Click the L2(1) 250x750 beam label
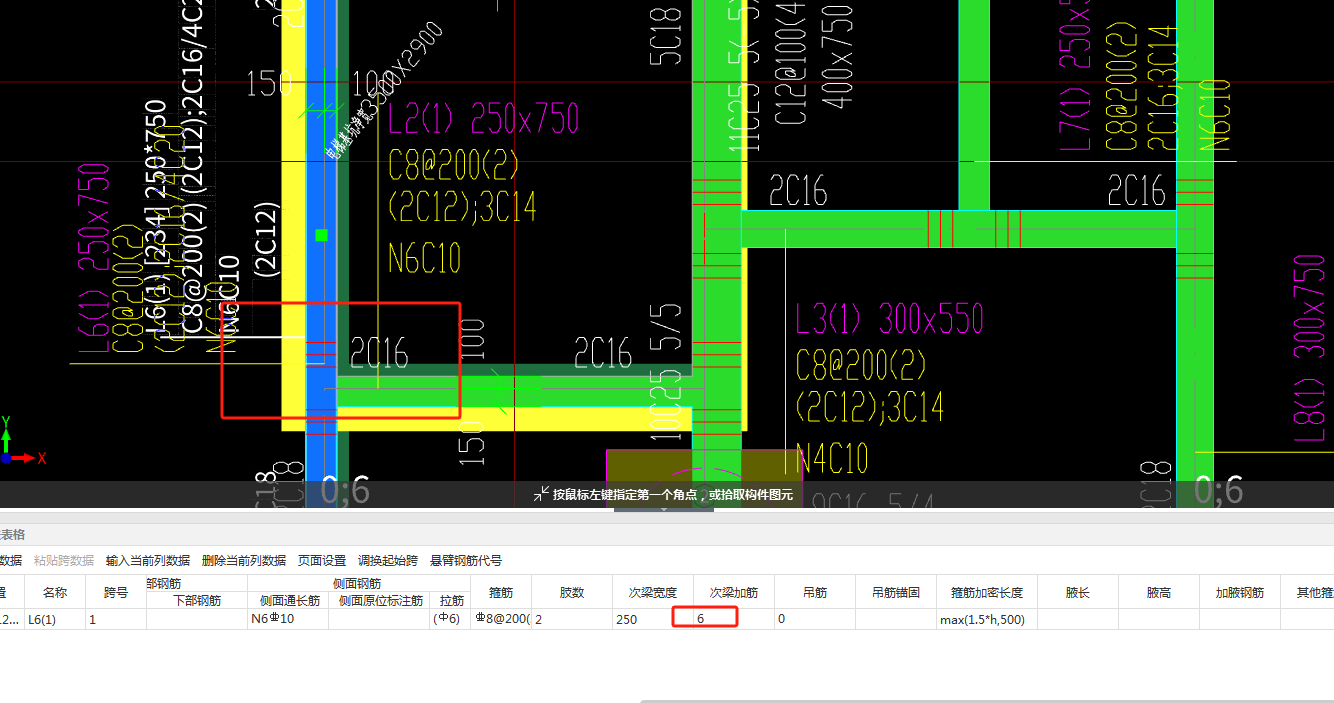The image size is (1334, 703). coord(484,120)
